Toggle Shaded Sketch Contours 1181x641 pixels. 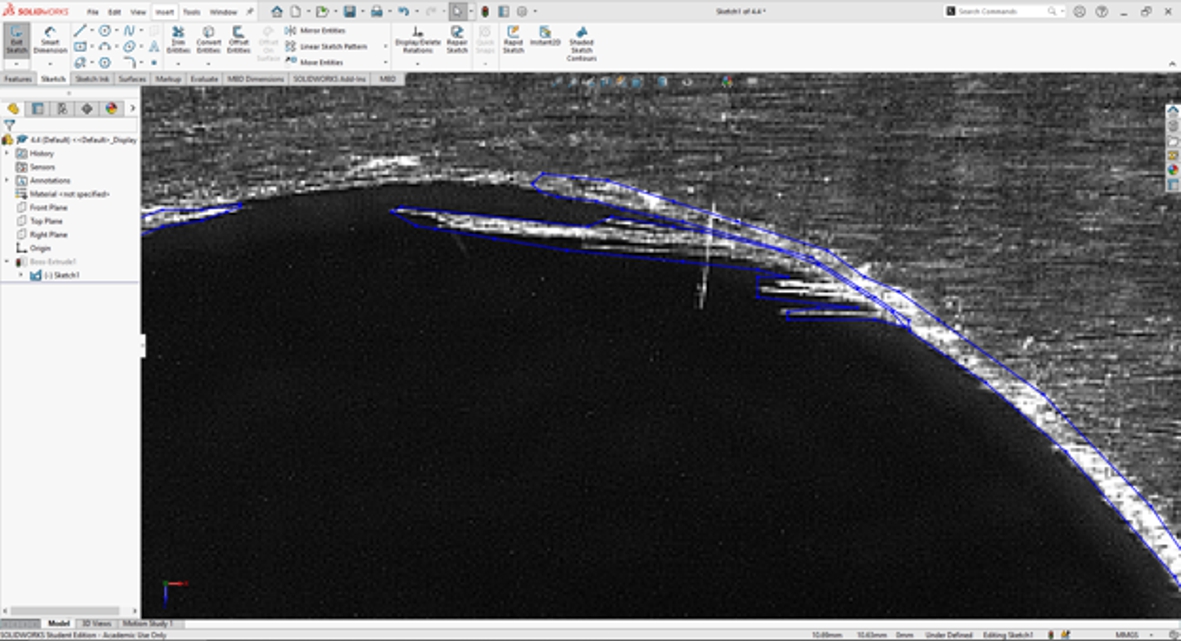click(581, 44)
